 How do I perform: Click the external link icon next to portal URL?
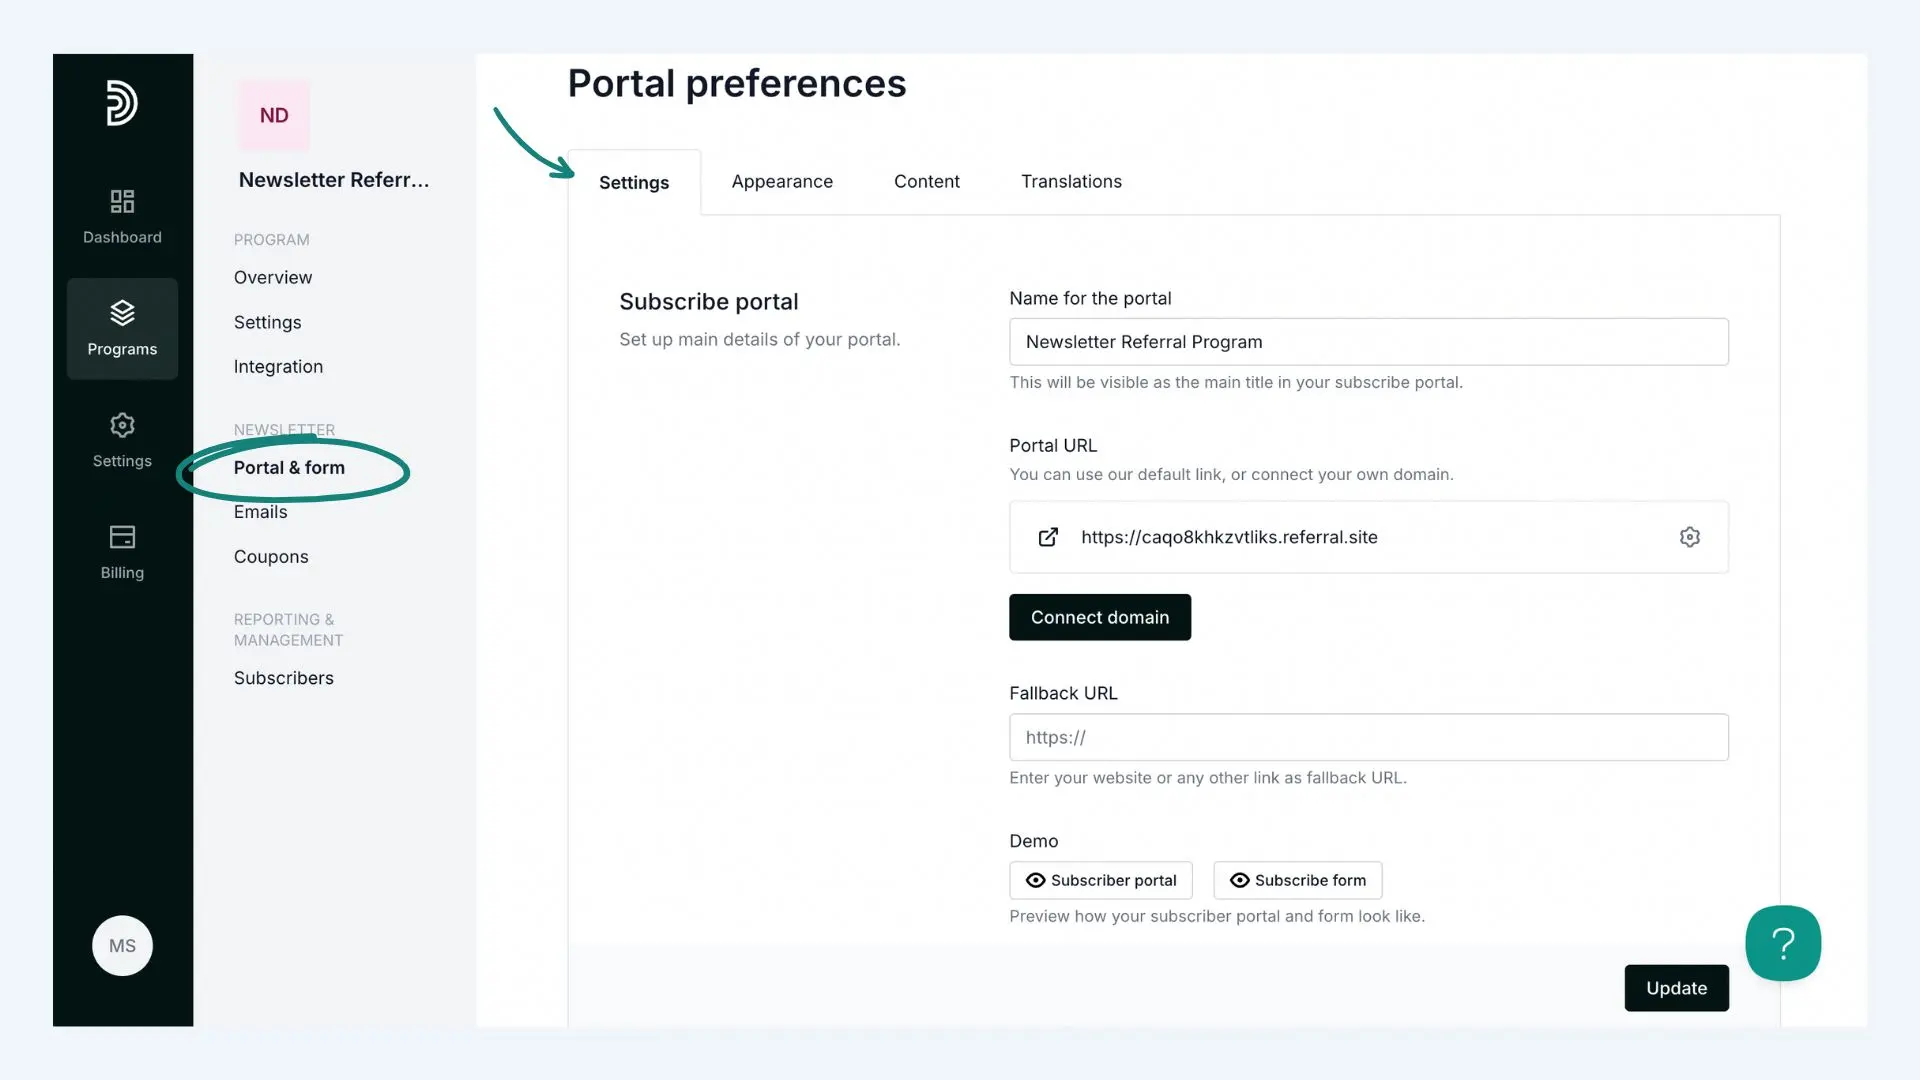(1047, 538)
